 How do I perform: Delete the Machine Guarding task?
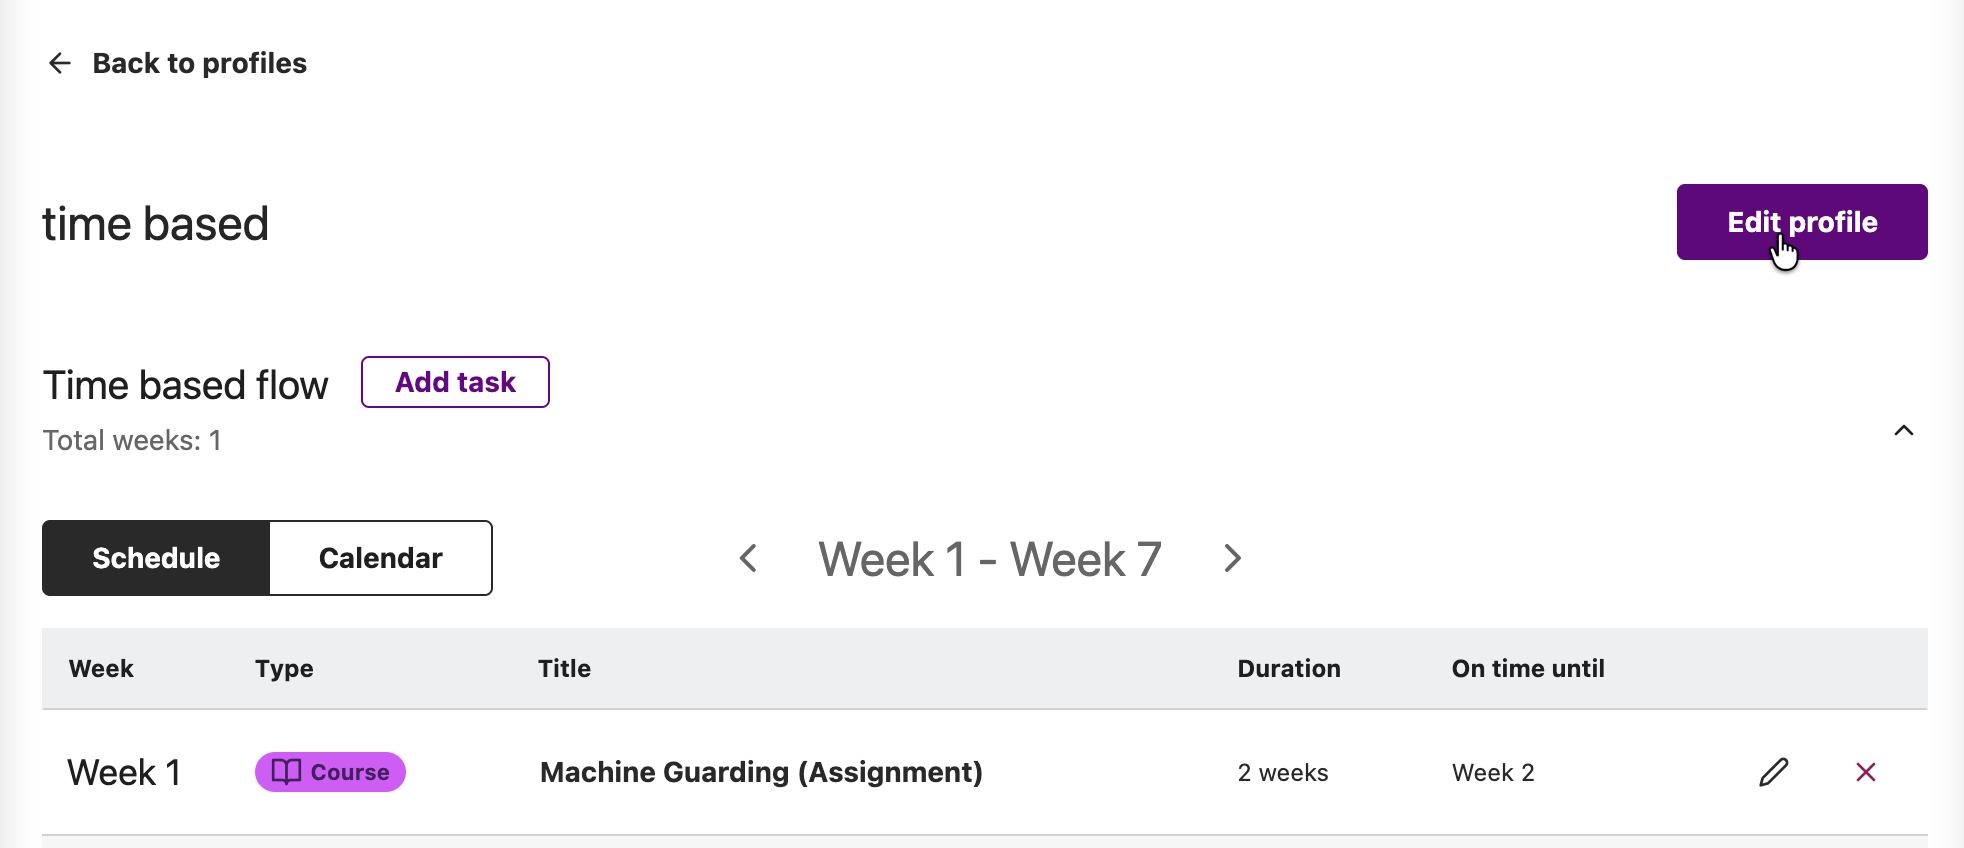[x=1866, y=772]
